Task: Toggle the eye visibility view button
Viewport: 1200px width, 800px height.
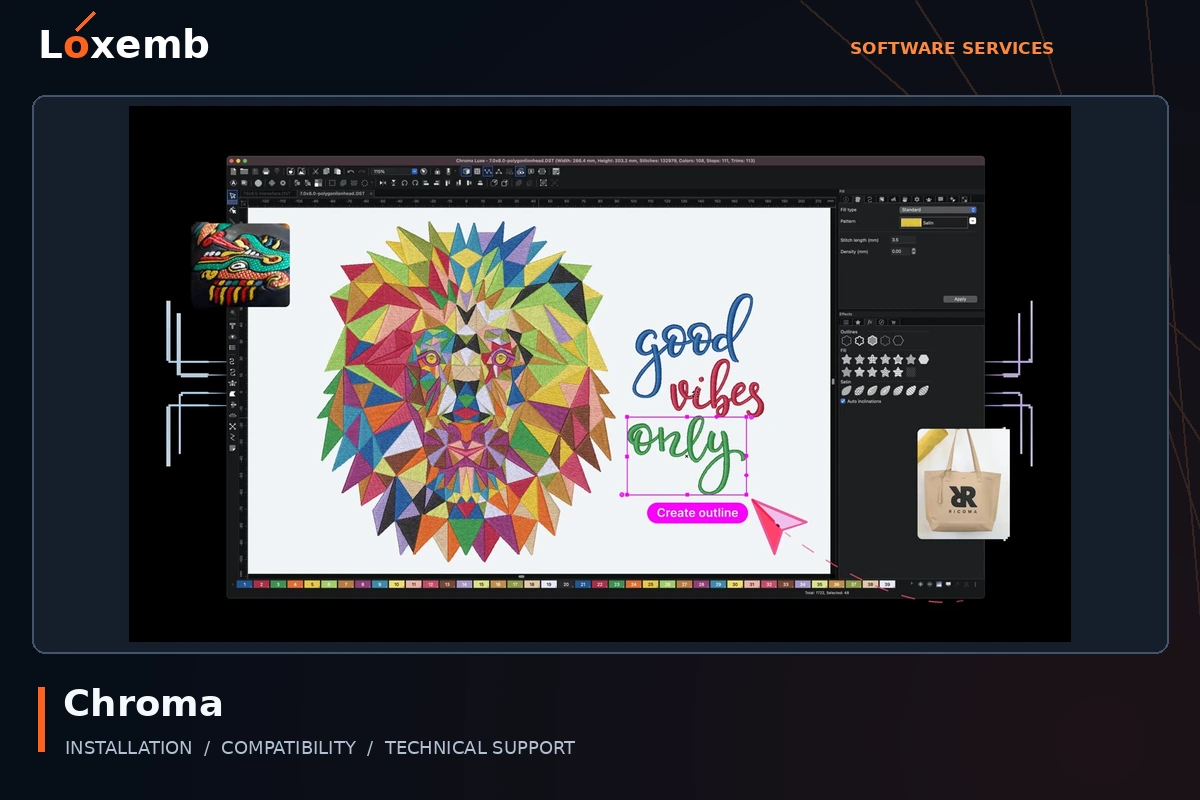Action: (520, 171)
